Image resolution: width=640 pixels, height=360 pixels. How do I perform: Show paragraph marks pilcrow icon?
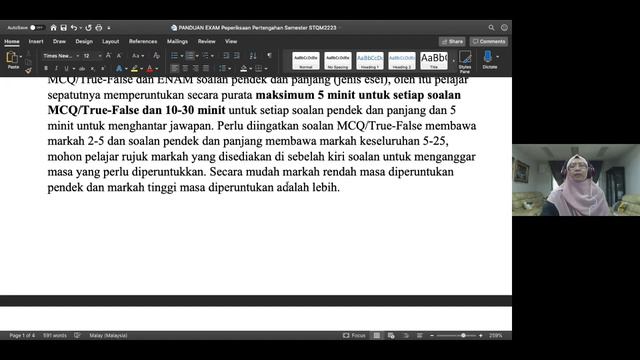pos(269,56)
